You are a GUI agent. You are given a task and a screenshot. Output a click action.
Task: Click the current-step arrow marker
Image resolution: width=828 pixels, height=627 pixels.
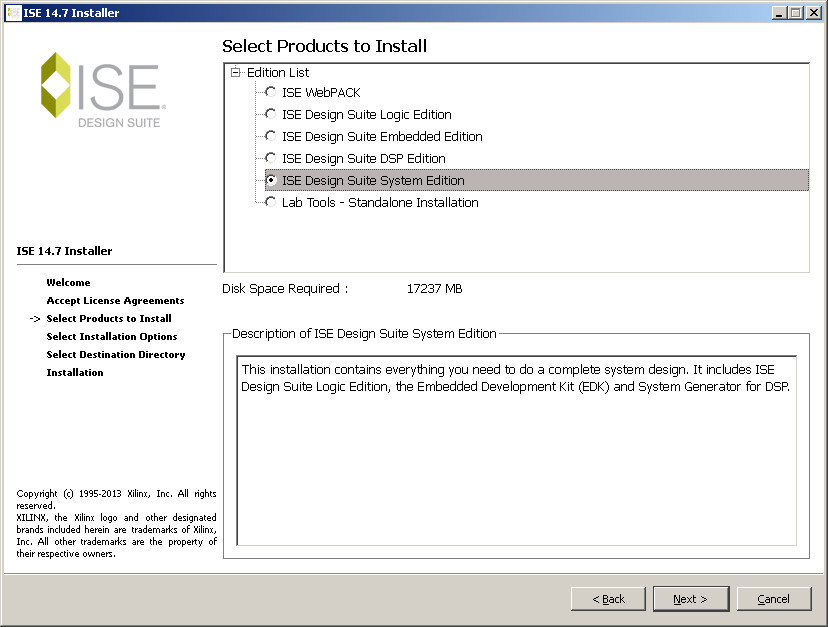tap(35, 319)
